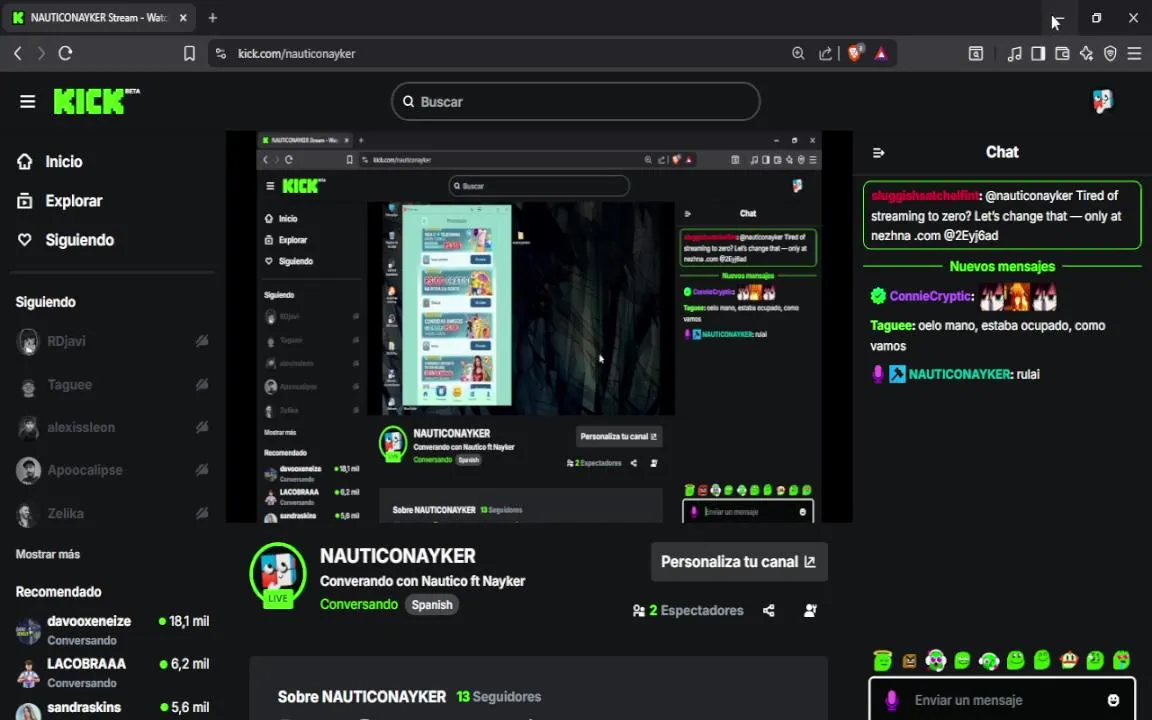This screenshot has width=1152, height=720.
Task: Open a new browser tab
Action: click(x=212, y=18)
